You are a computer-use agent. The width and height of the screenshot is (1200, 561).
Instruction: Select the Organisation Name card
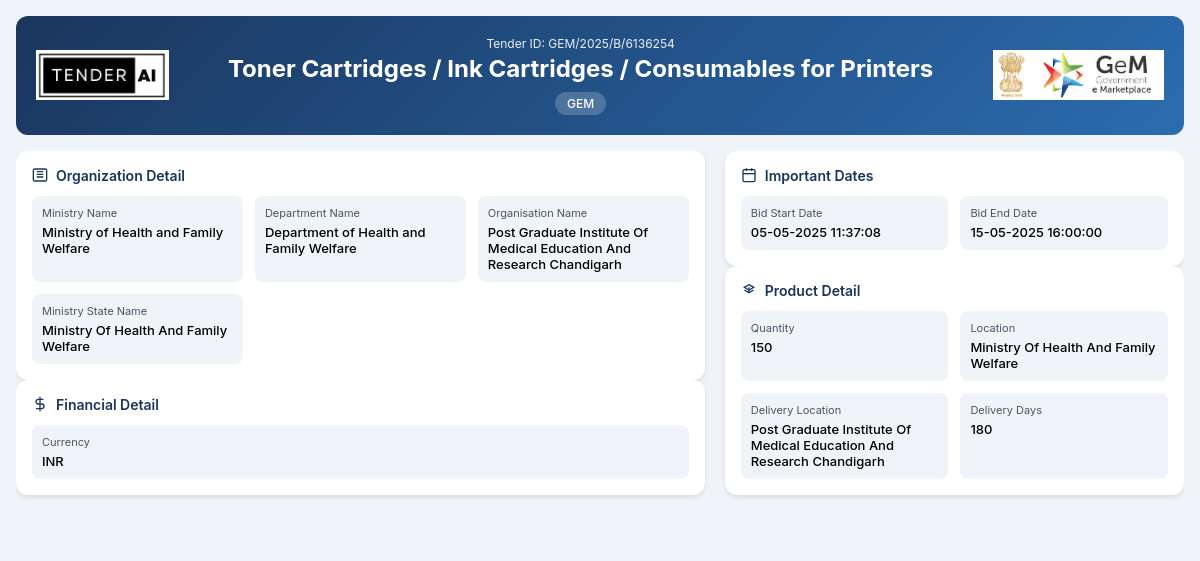coord(583,239)
